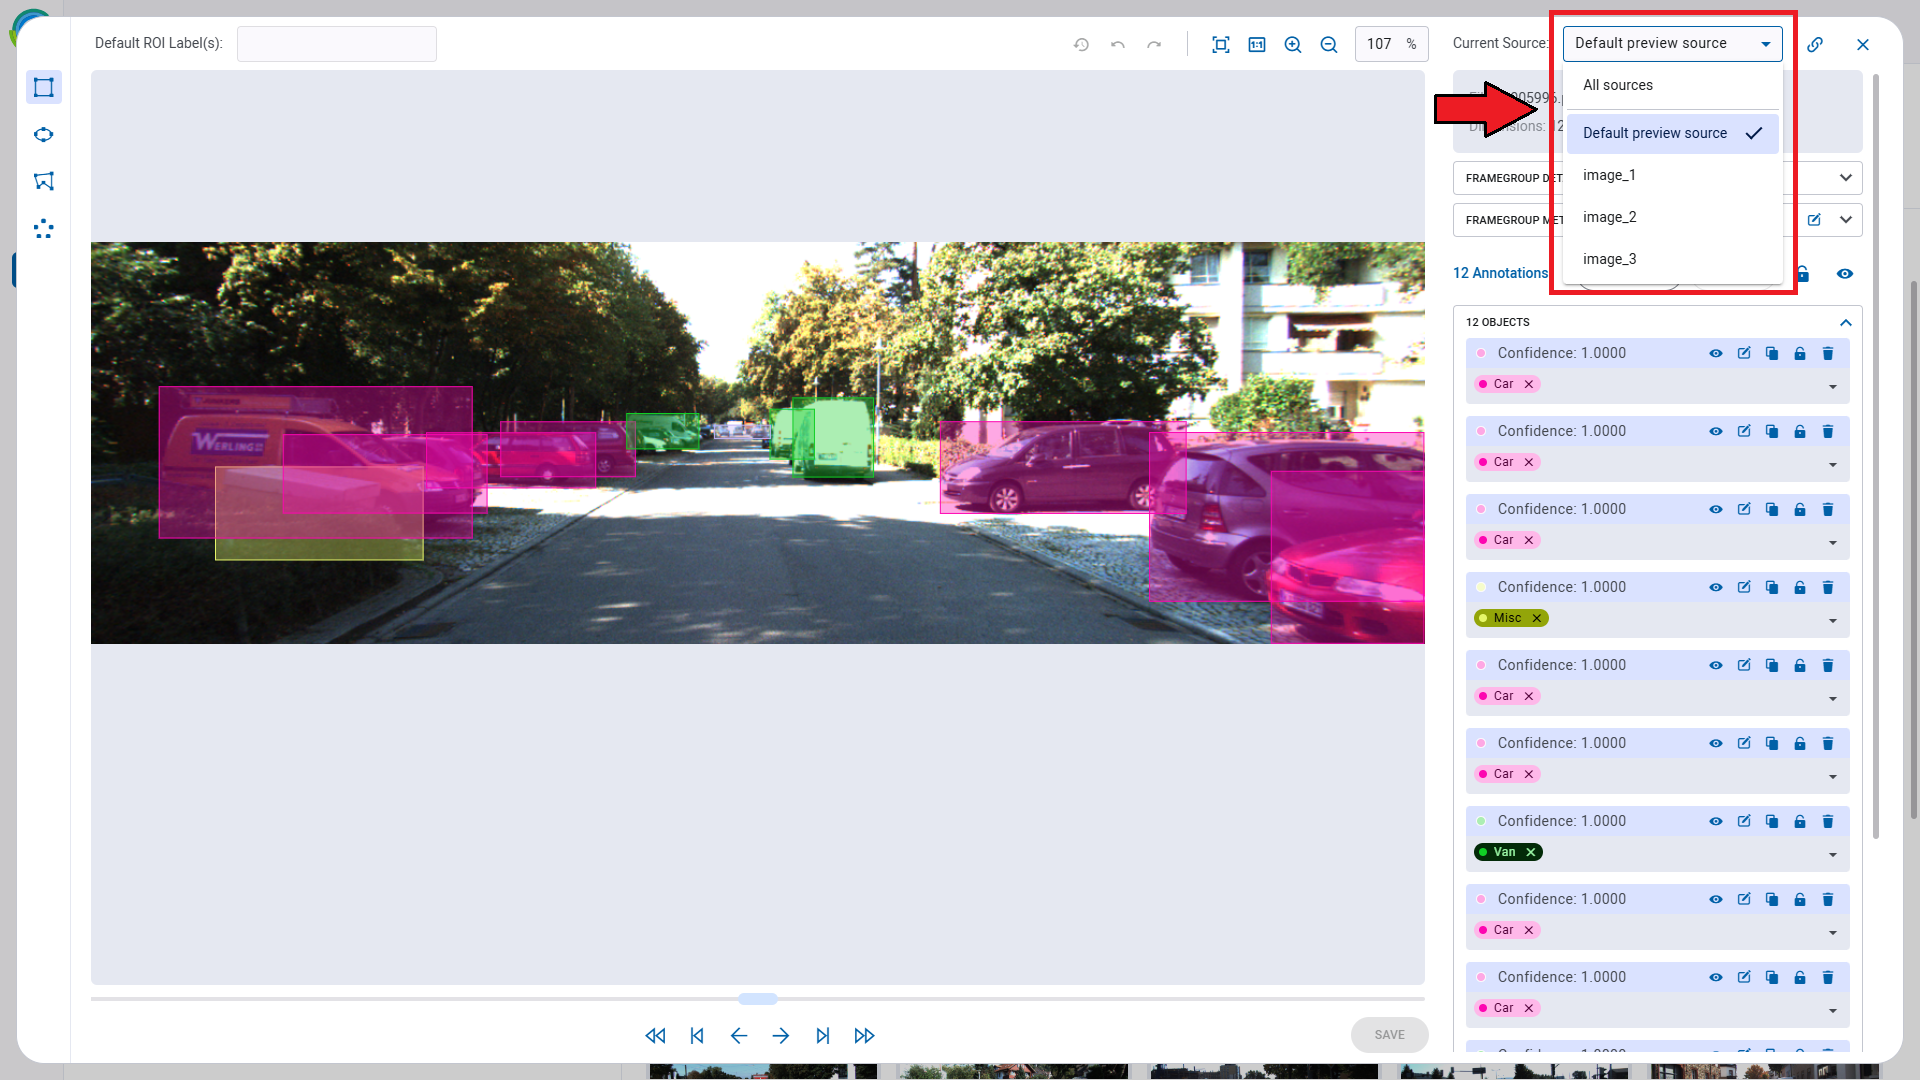The image size is (1920, 1080).
Task: Select All sources from current source menu
Action: tap(1618, 84)
